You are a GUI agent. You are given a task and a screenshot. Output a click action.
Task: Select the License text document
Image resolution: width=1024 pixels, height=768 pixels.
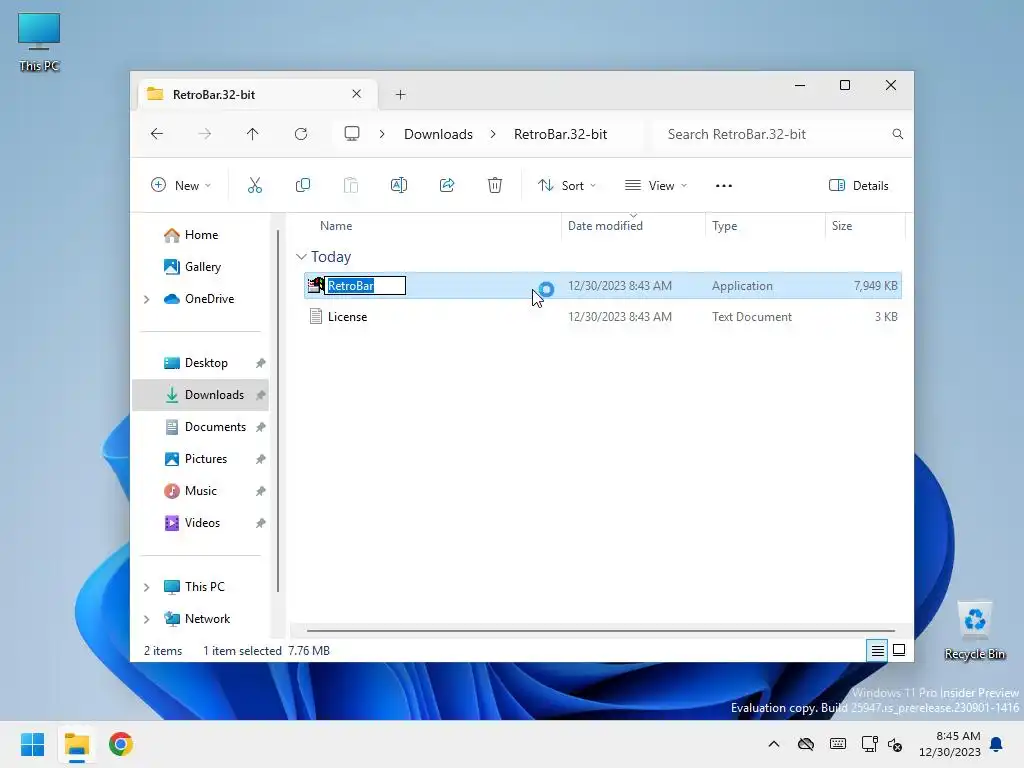pos(603,317)
